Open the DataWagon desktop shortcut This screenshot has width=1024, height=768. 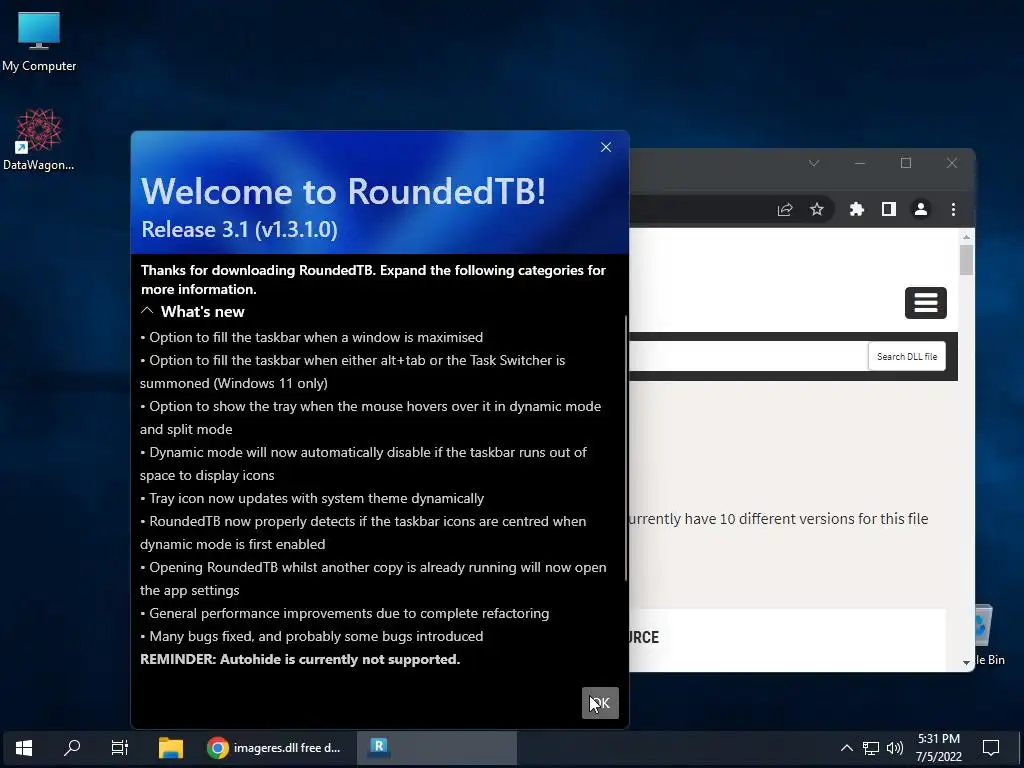pos(39,140)
